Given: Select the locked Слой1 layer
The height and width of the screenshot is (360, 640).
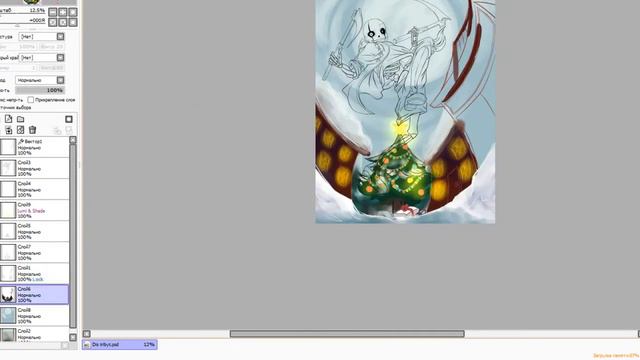Looking at the screenshot, I should coord(34,273).
